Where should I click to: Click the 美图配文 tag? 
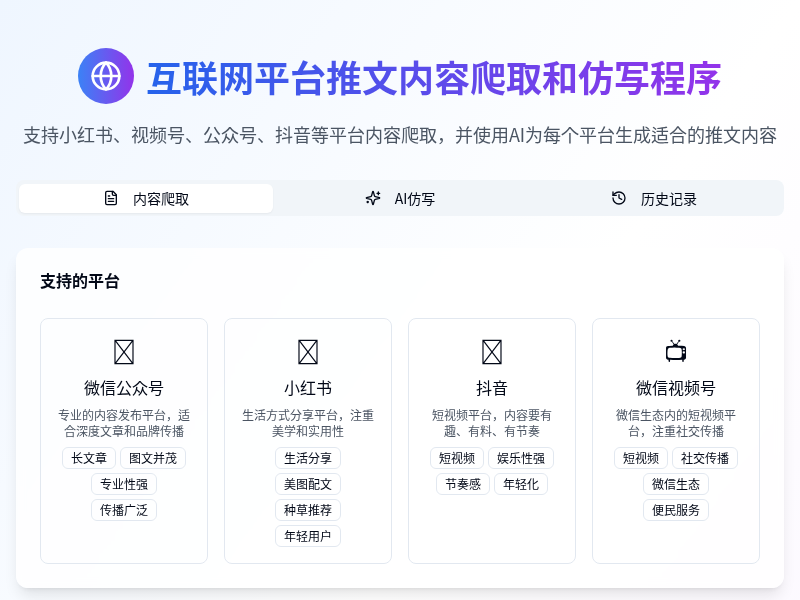[308, 484]
